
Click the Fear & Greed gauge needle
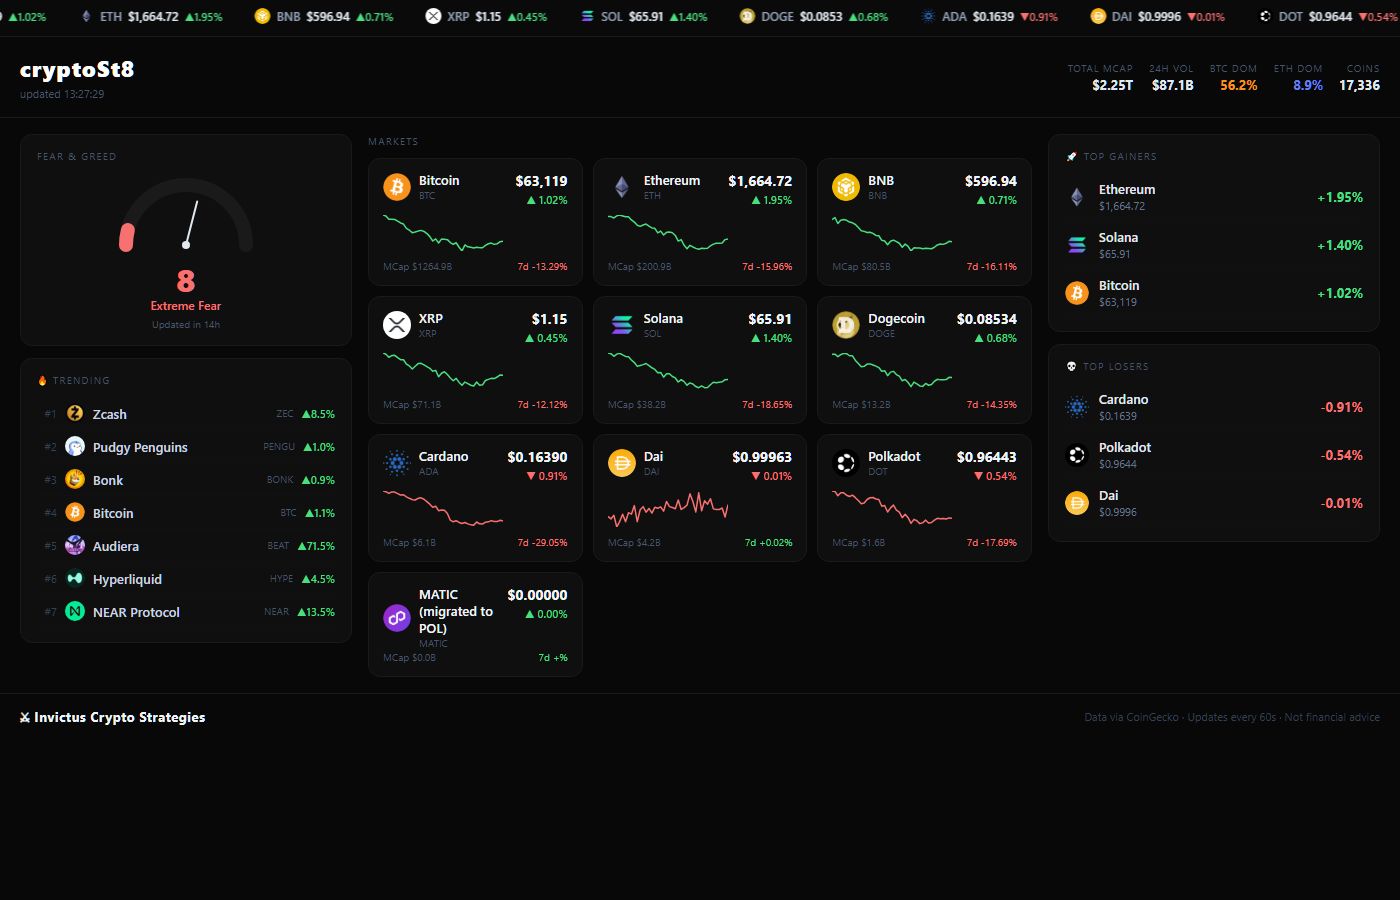[191, 223]
